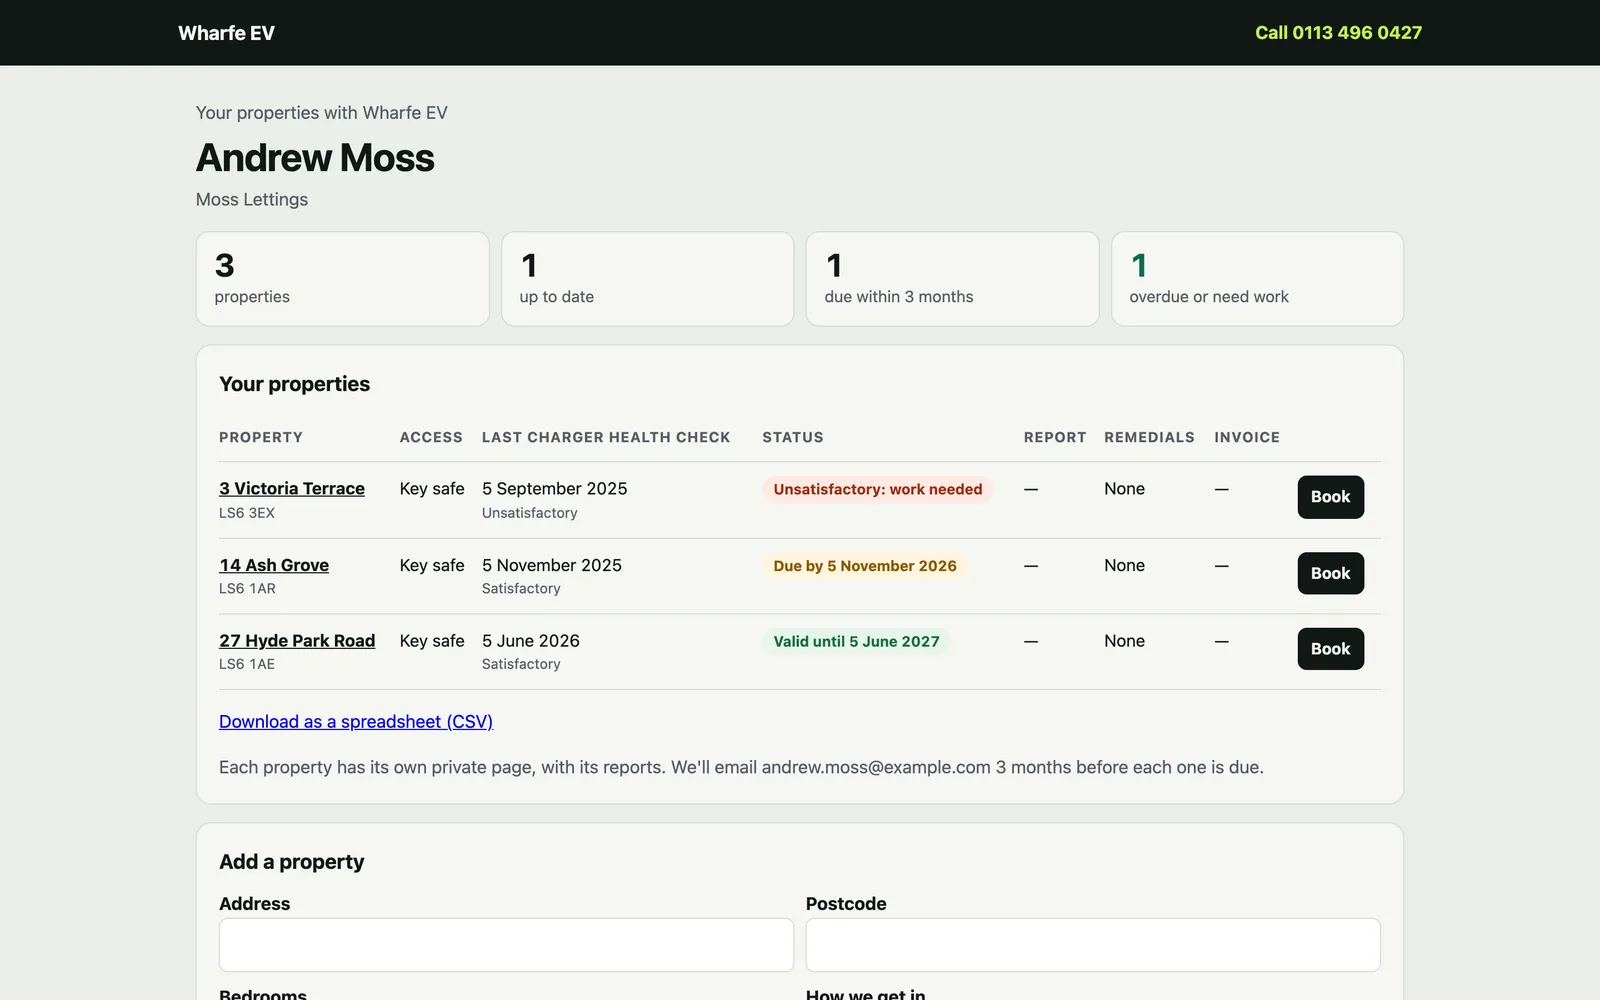Click the 'Status' column header
The image size is (1600, 1000).
click(x=793, y=437)
